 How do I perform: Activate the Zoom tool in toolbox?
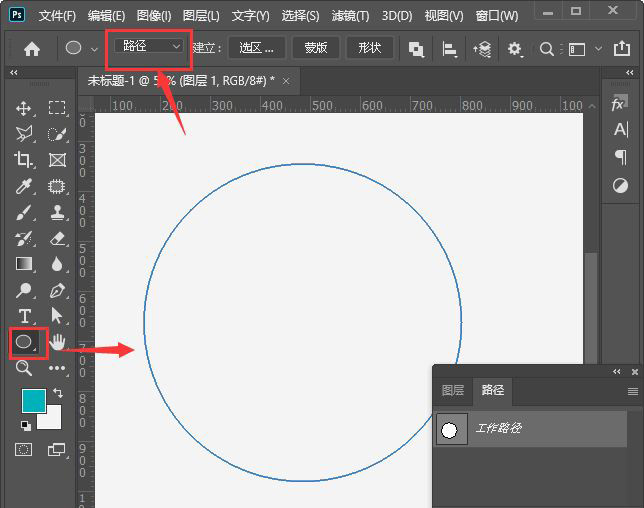click(24, 368)
